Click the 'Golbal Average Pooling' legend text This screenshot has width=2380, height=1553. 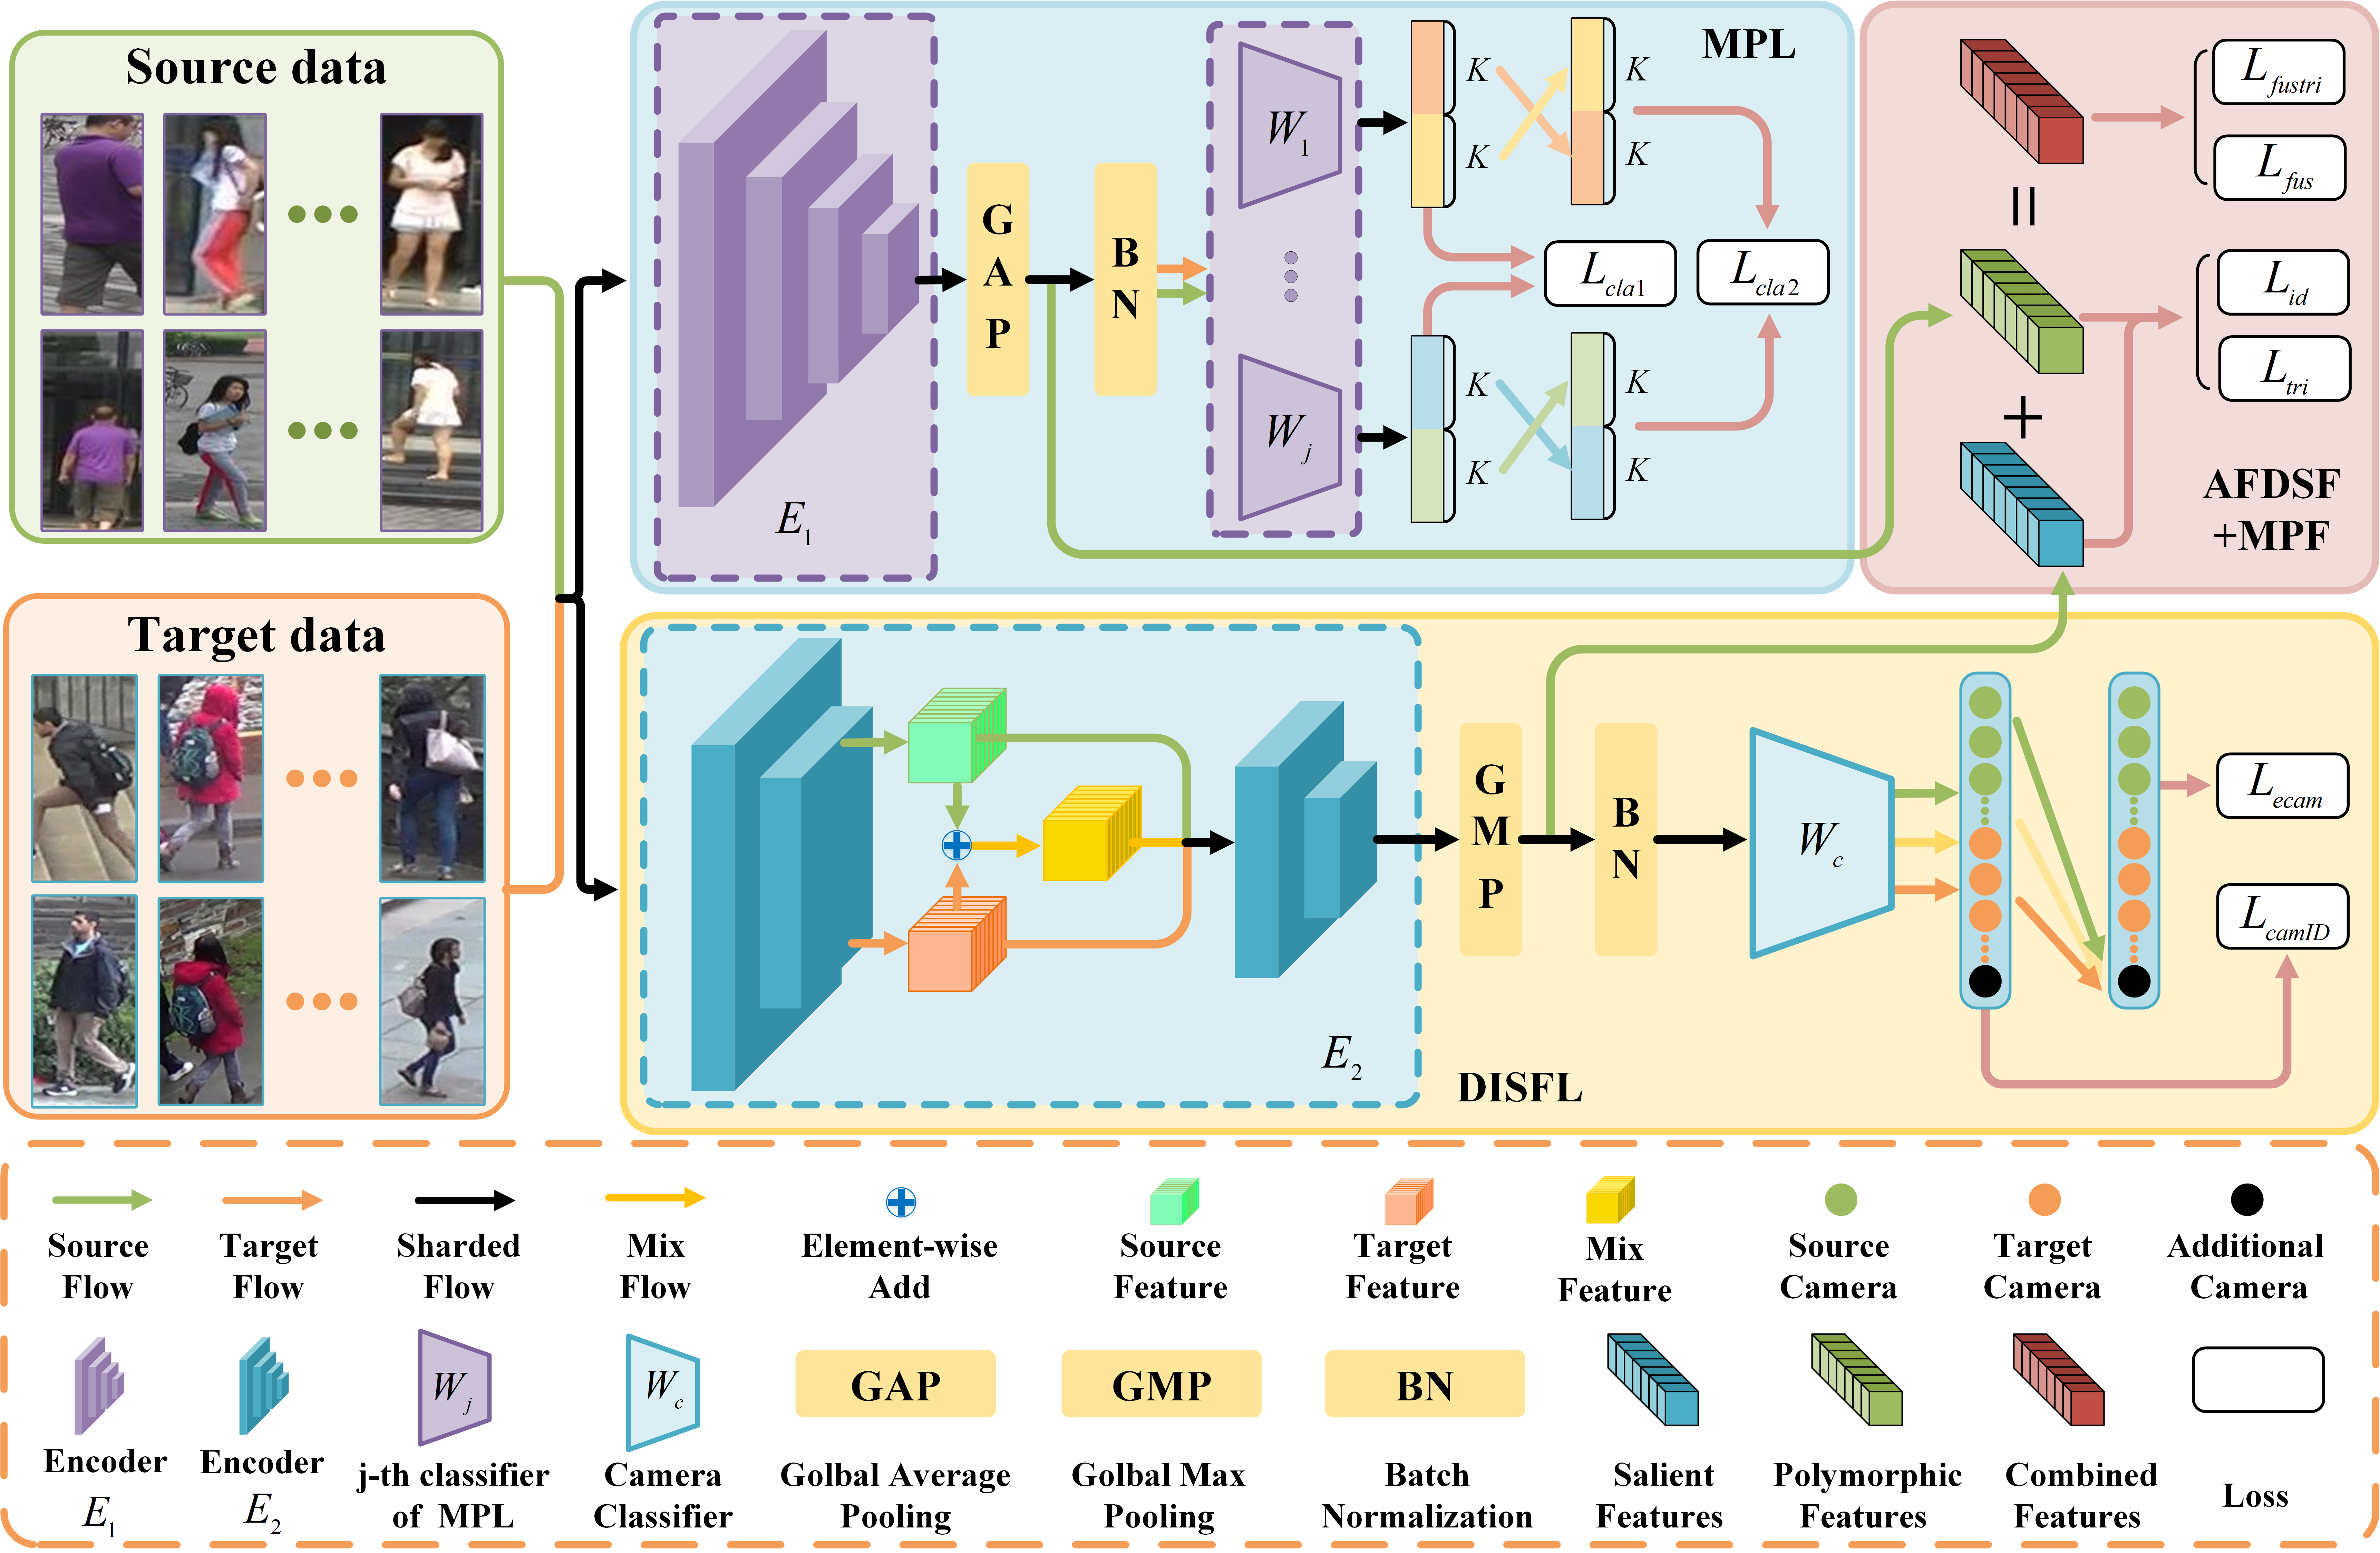[x=895, y=1496]
